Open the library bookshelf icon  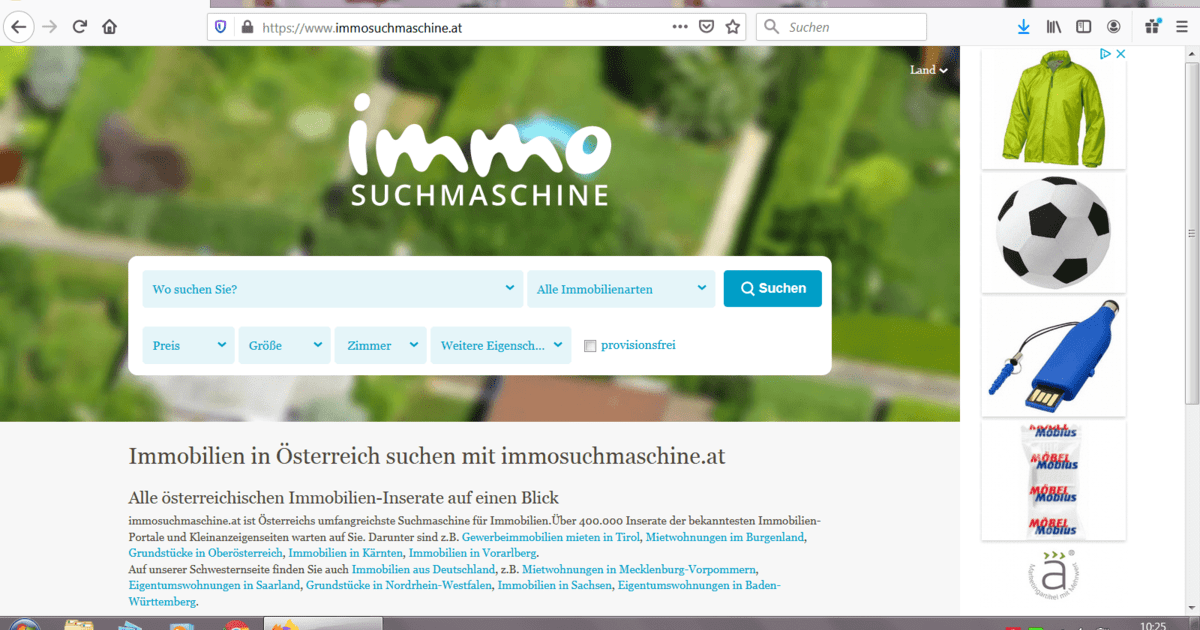click(x=1054, y=27)
